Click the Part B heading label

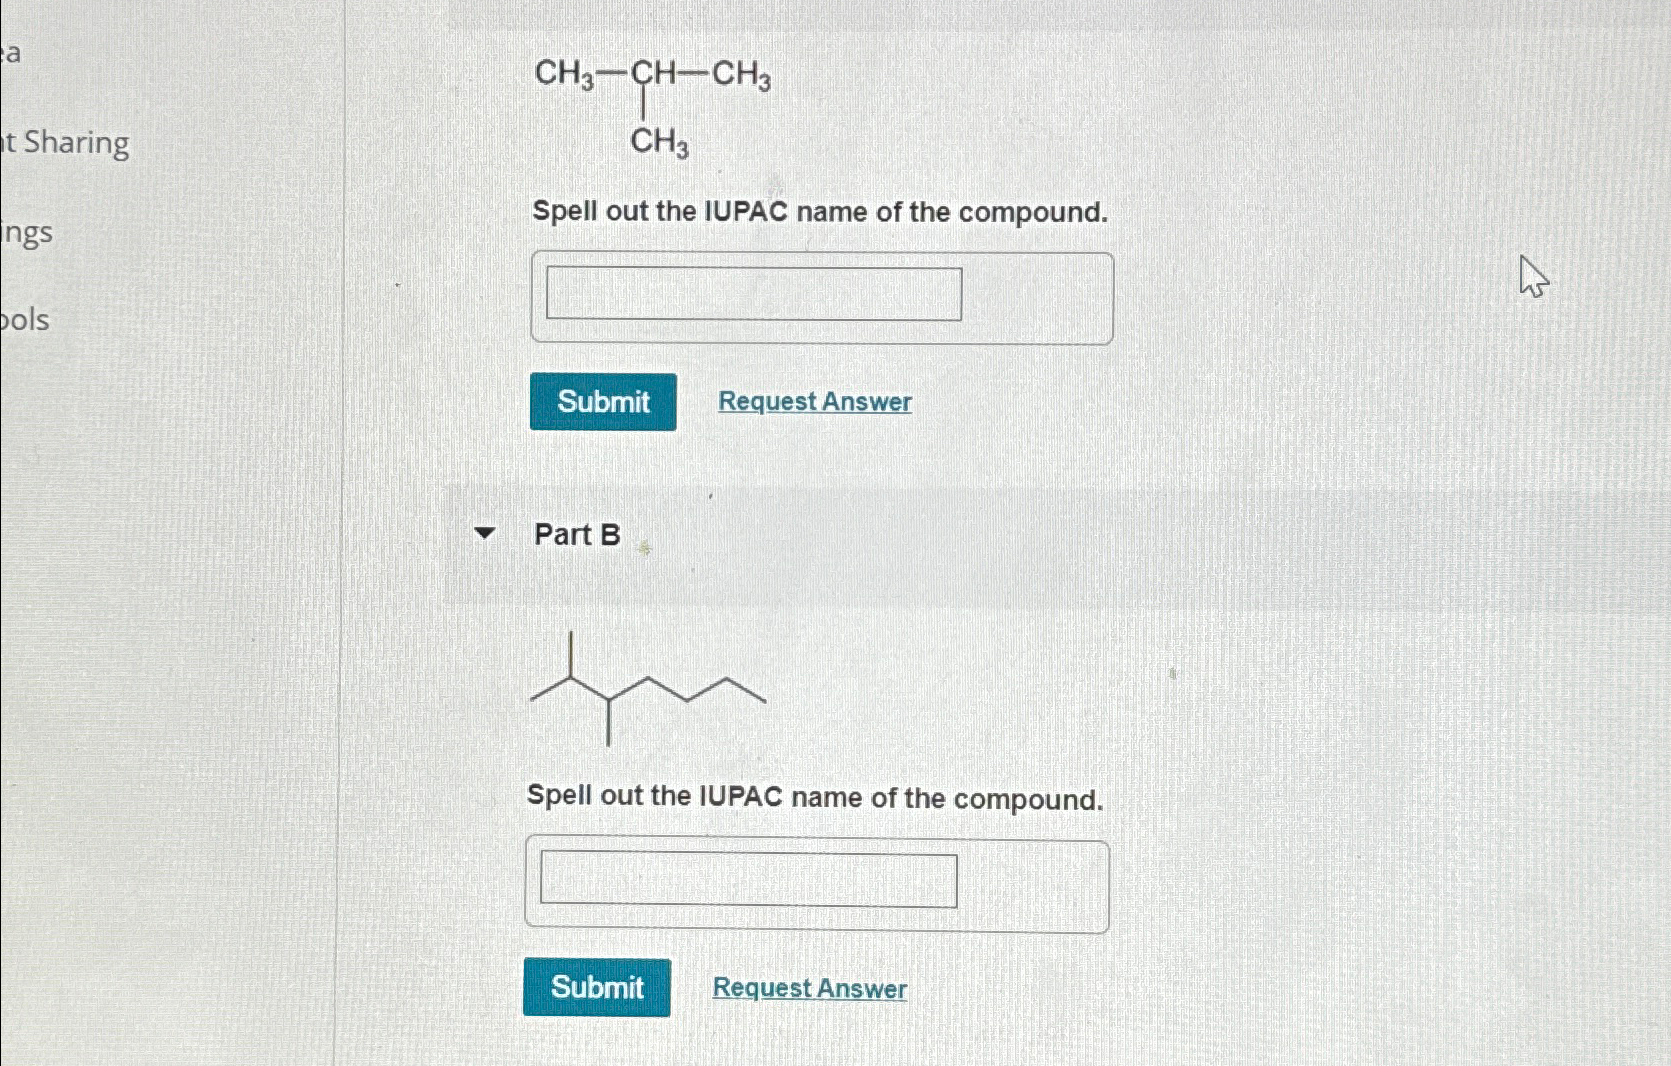coord(576,535)
